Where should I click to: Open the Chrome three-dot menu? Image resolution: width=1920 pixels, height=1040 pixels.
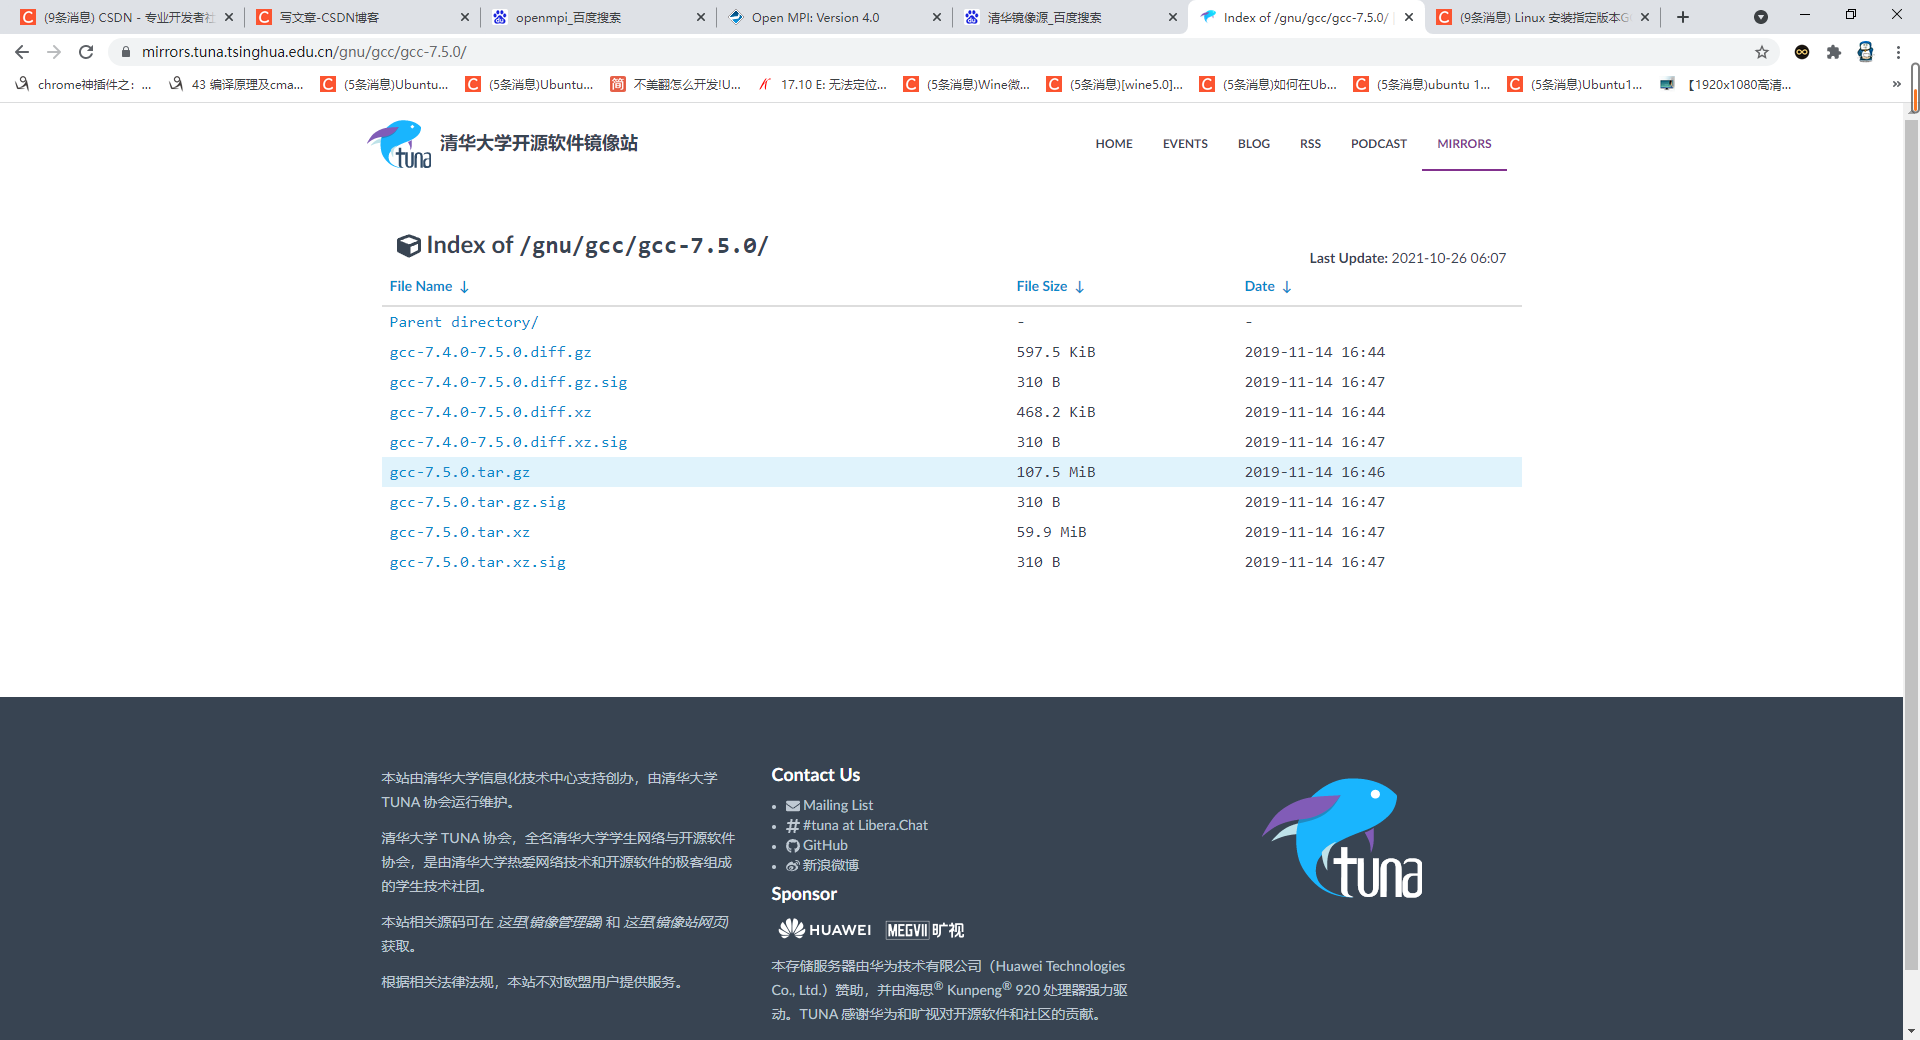(1899, 51)
